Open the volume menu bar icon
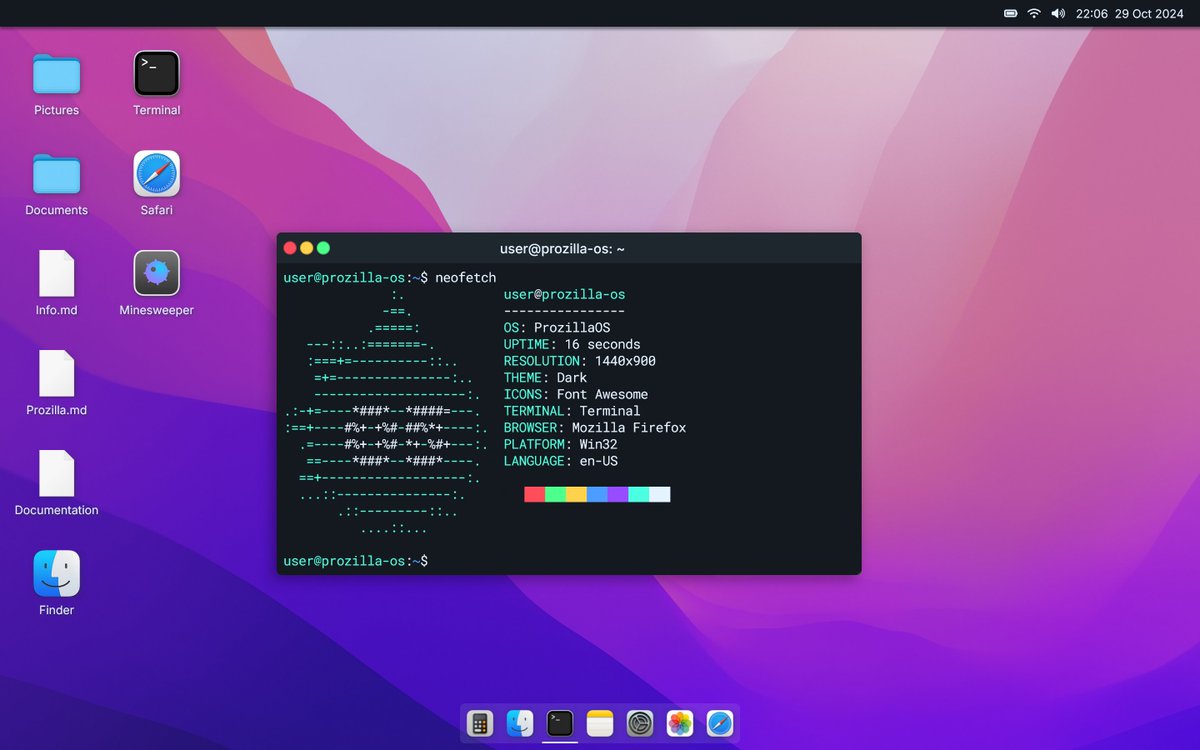Screen dimensions: 1200x750 pyautogui.click(x=1058, y=14)
